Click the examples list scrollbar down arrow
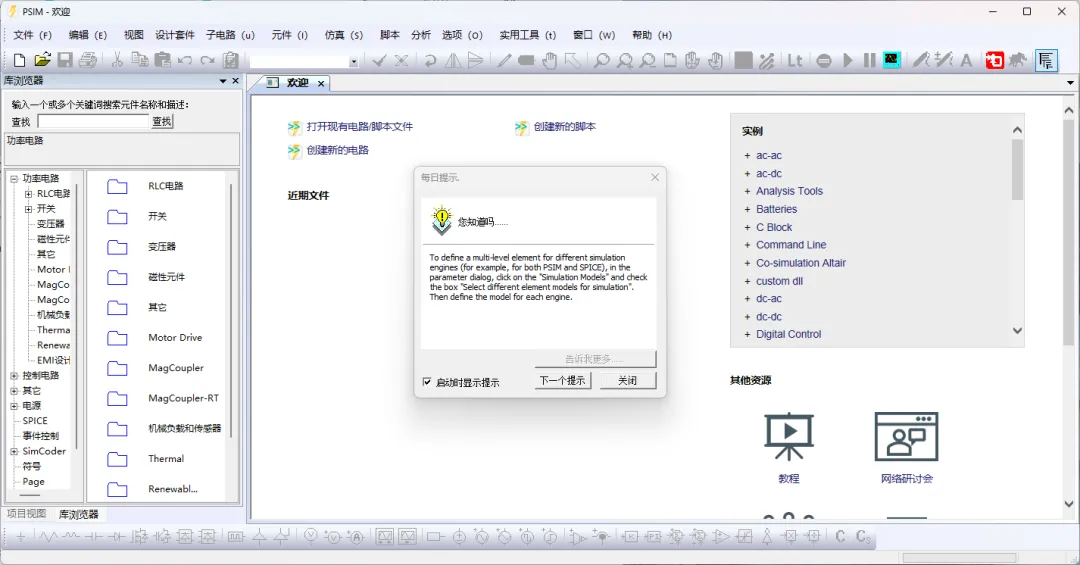This screenshot has width=1080, height=565. coord(1017,331)
